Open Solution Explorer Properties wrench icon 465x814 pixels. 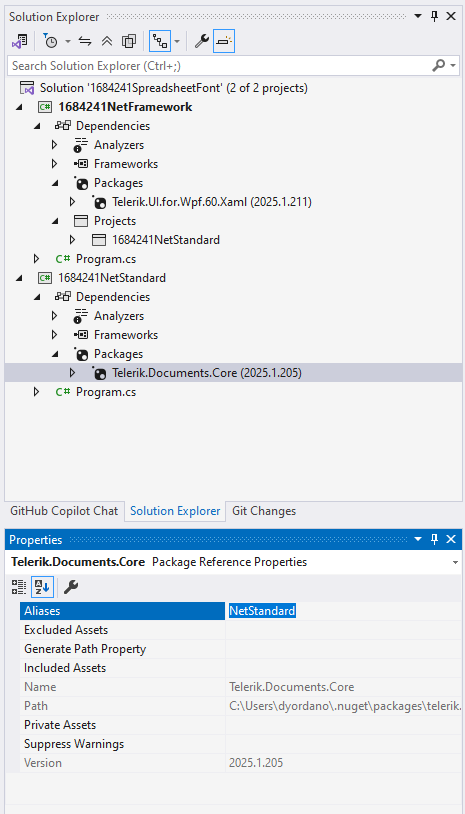[201, 42]
